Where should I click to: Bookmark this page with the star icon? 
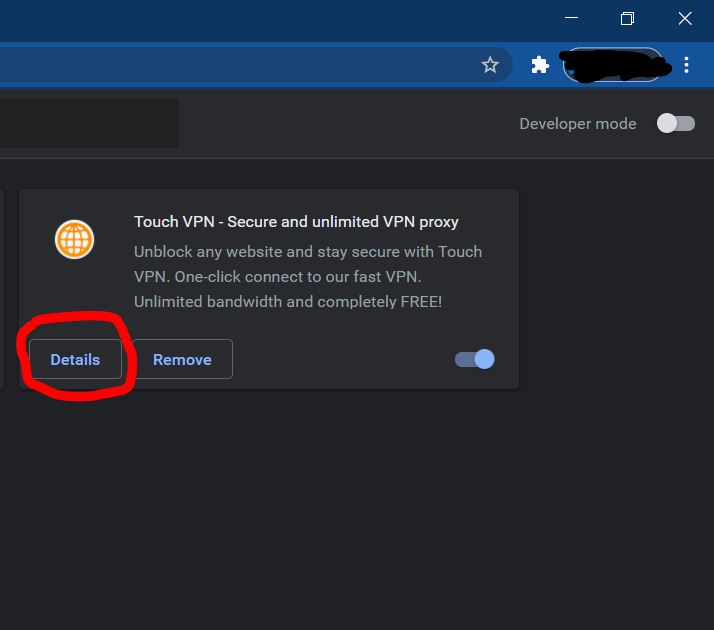(x=490, y=65)
